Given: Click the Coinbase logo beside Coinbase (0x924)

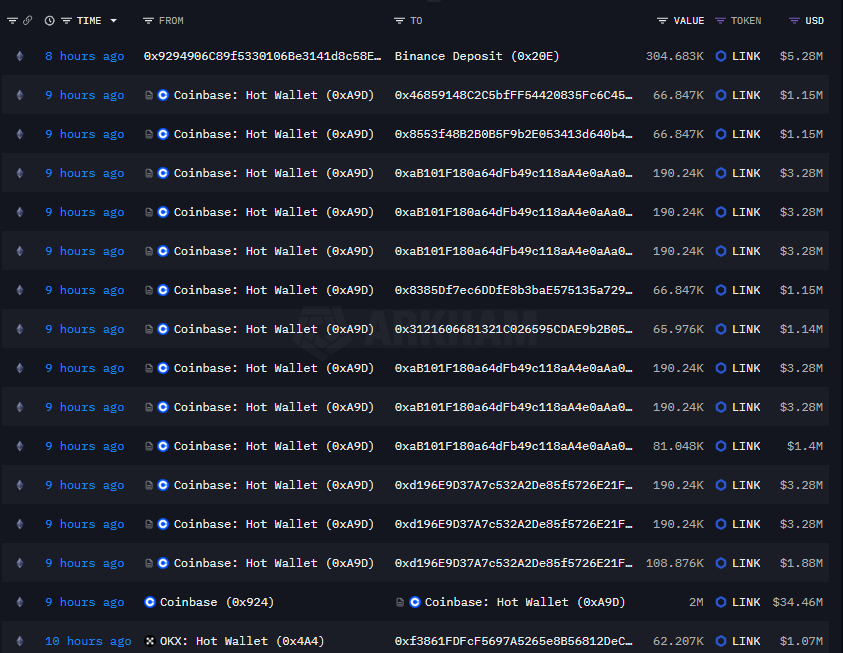Looking at the screenshot, I should pyautogui.click(x=150, y=602).
